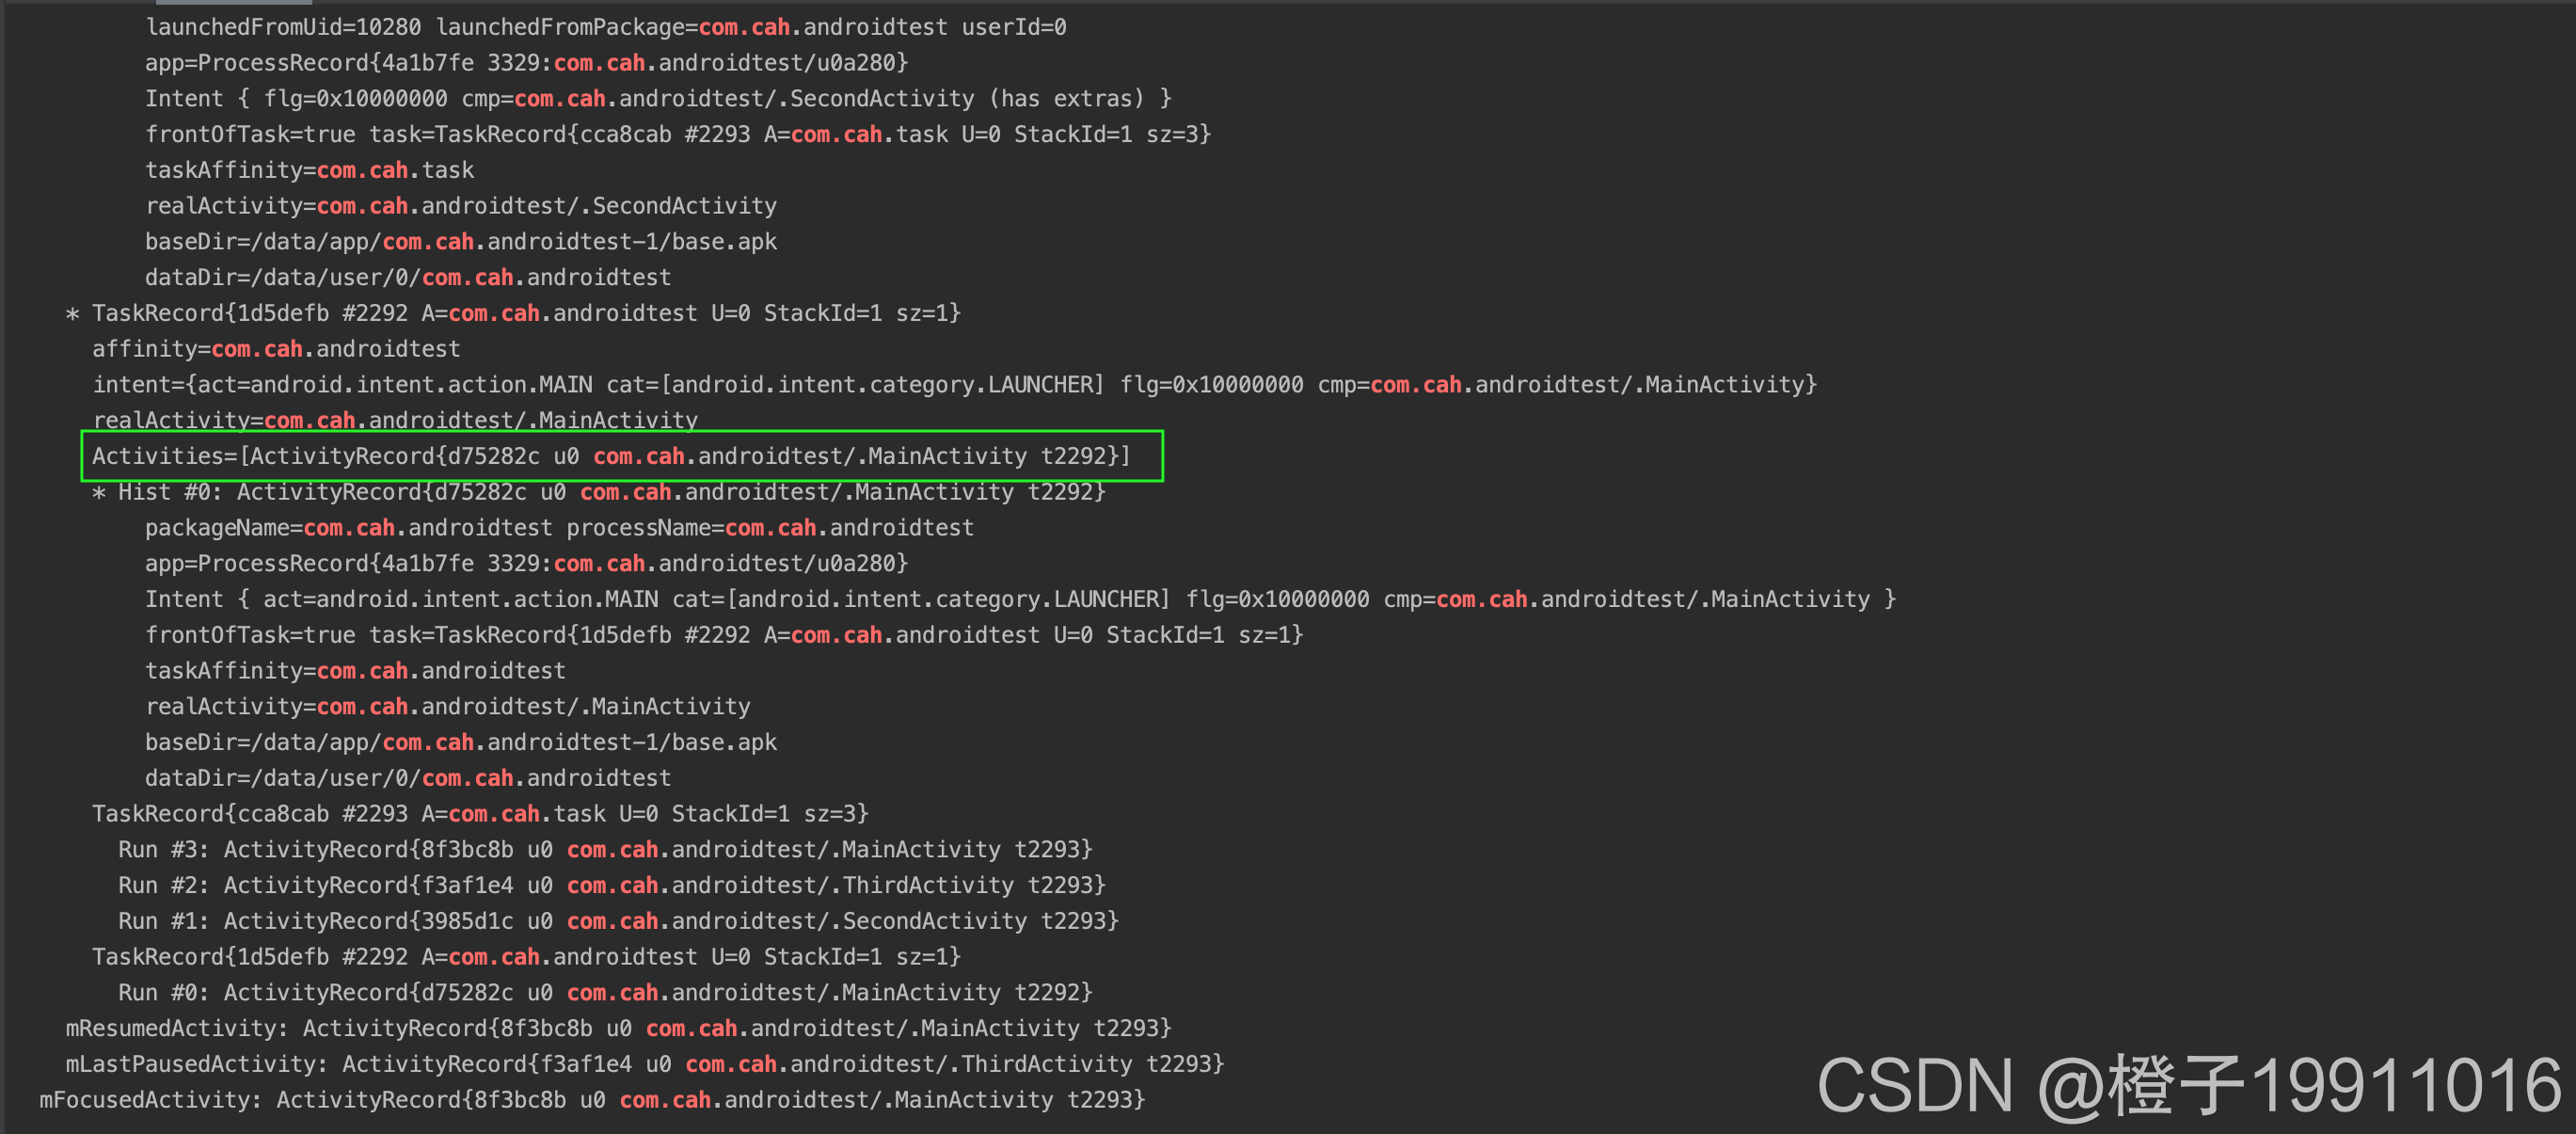Select the userId=0 value

1013,27
